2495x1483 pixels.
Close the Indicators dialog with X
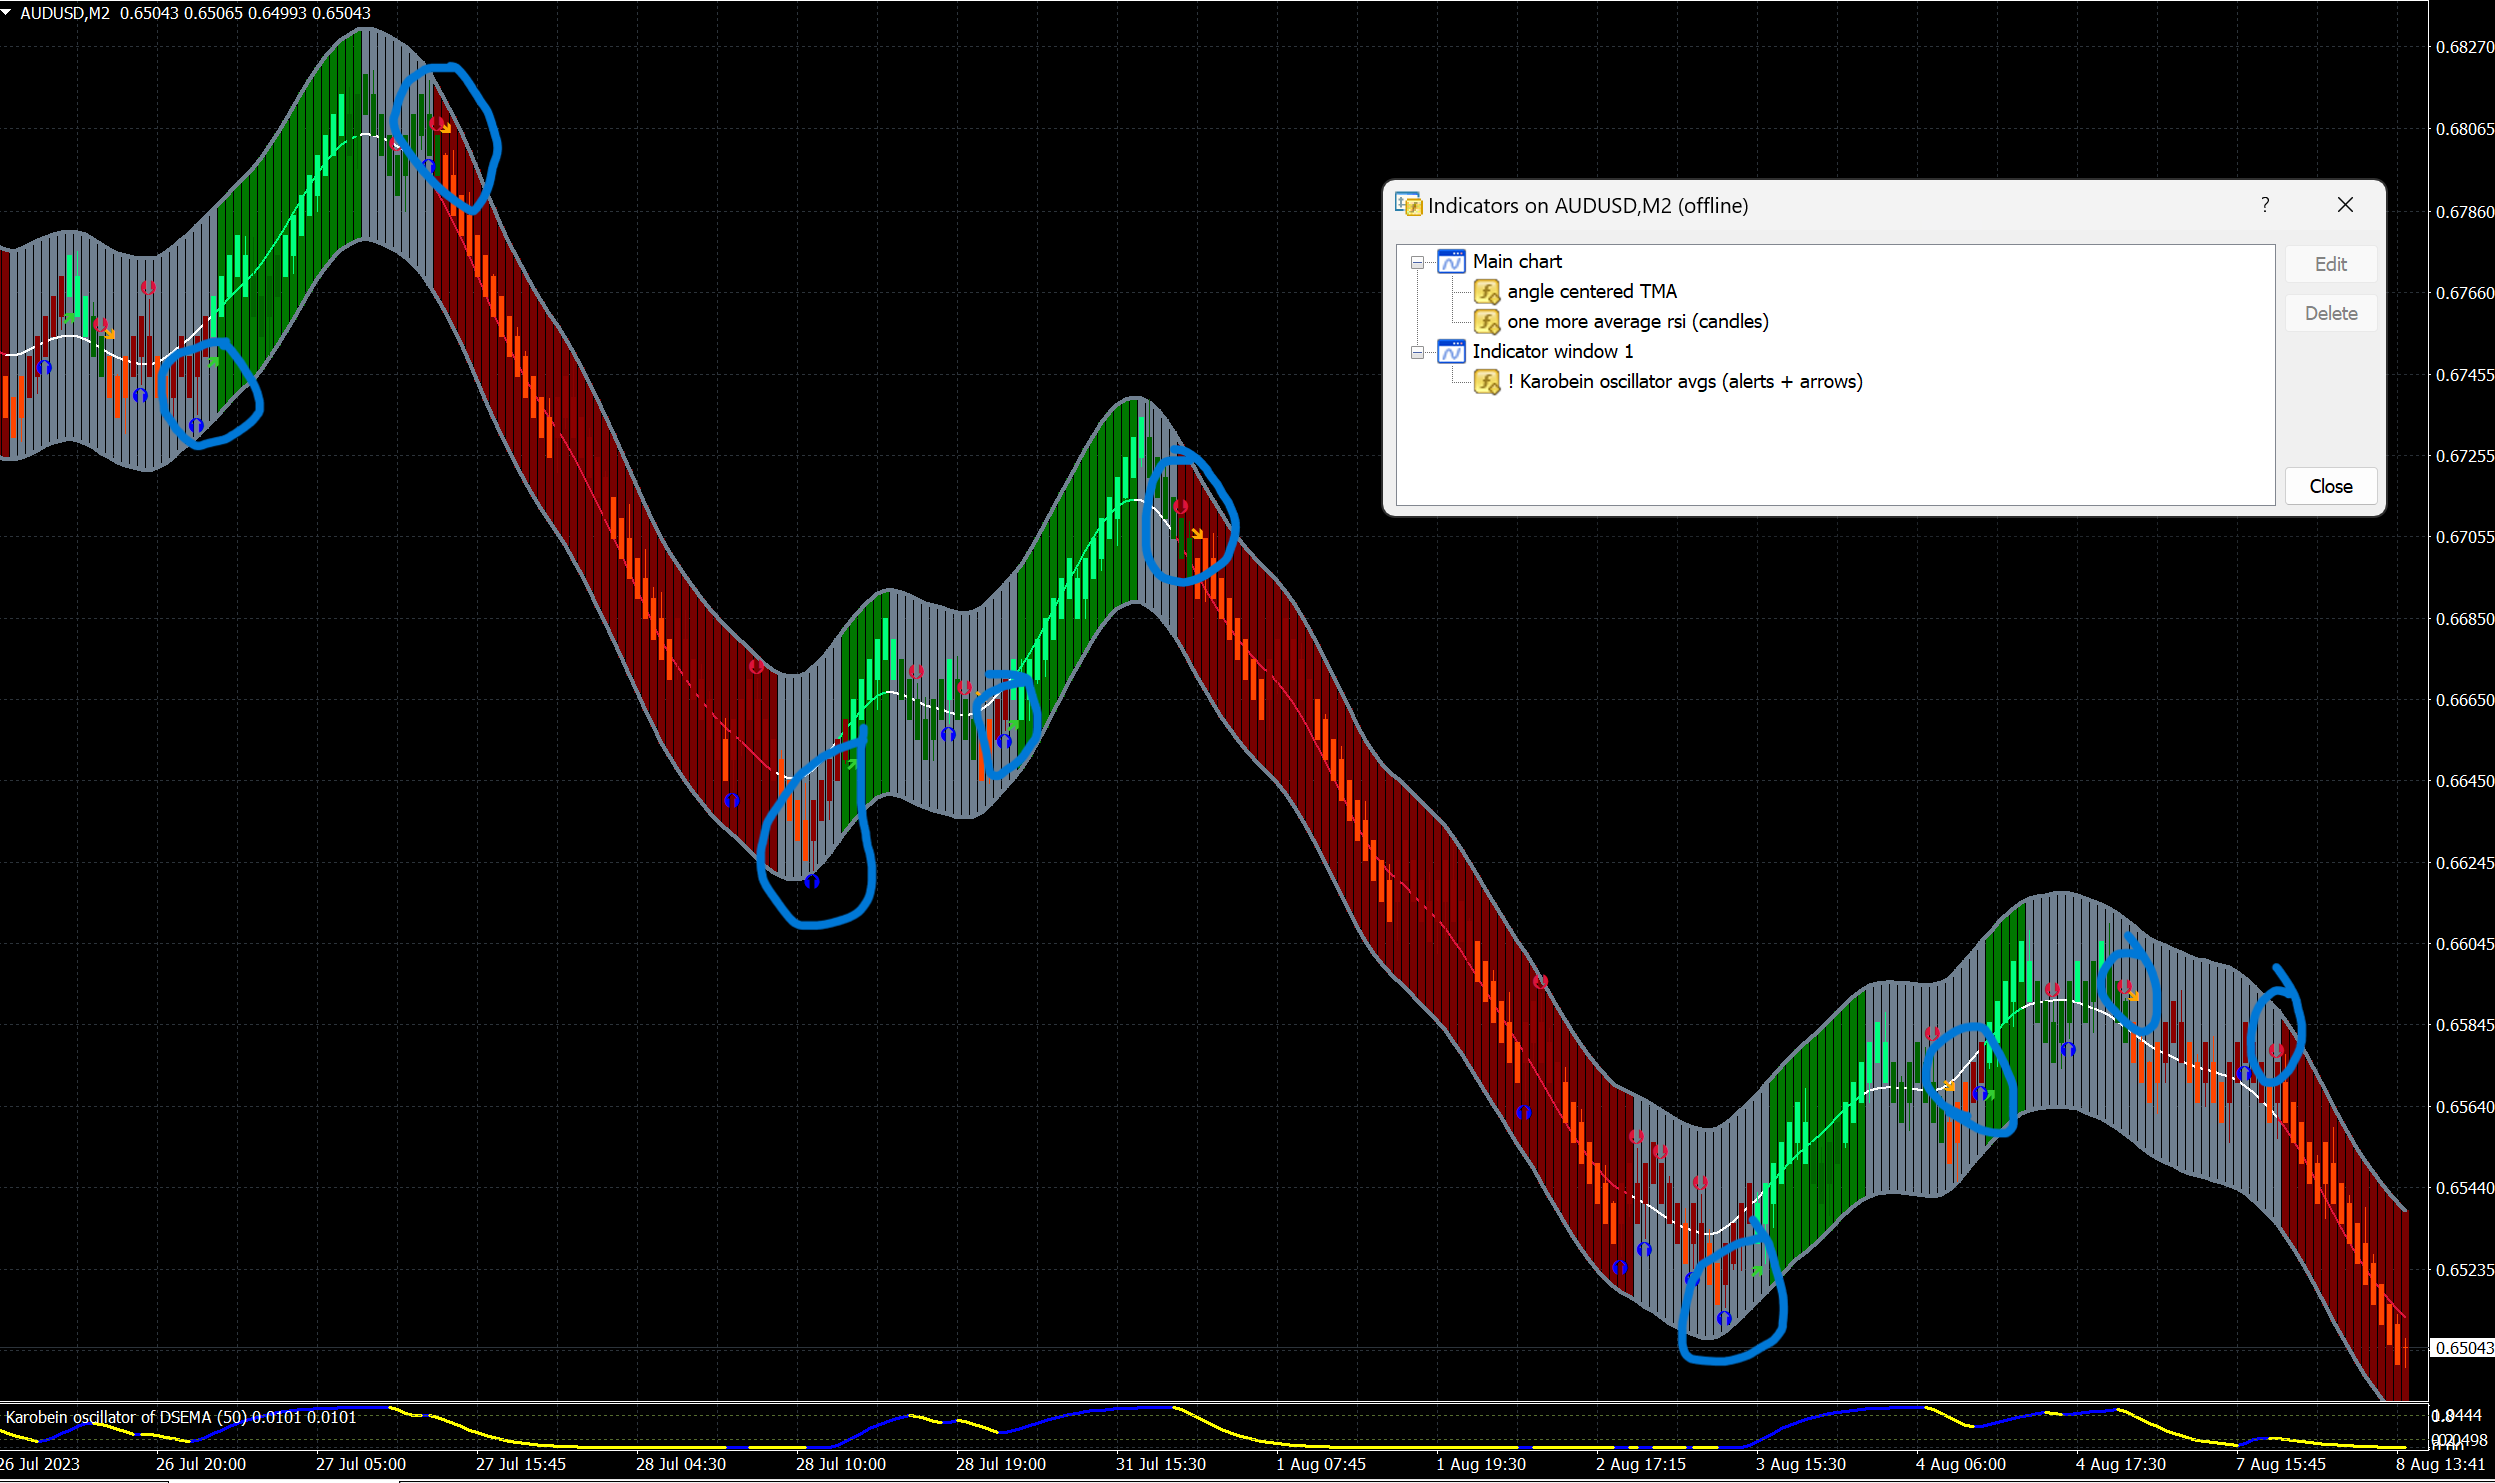[x=2345, y=205]
